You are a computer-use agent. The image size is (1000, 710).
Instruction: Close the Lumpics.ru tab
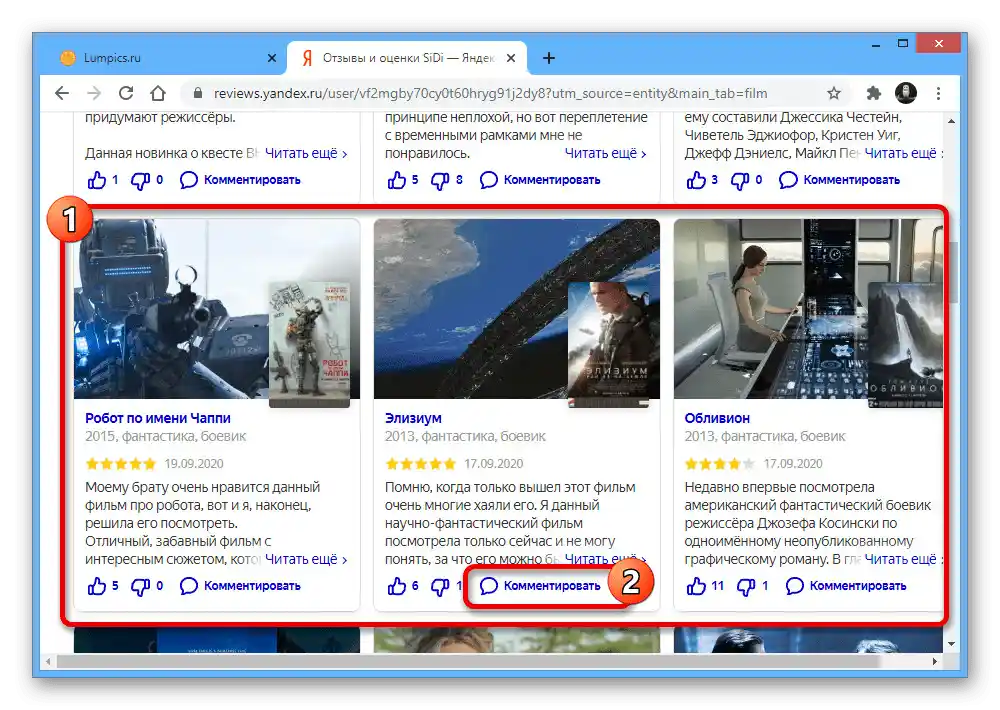[x=272, y=58]
